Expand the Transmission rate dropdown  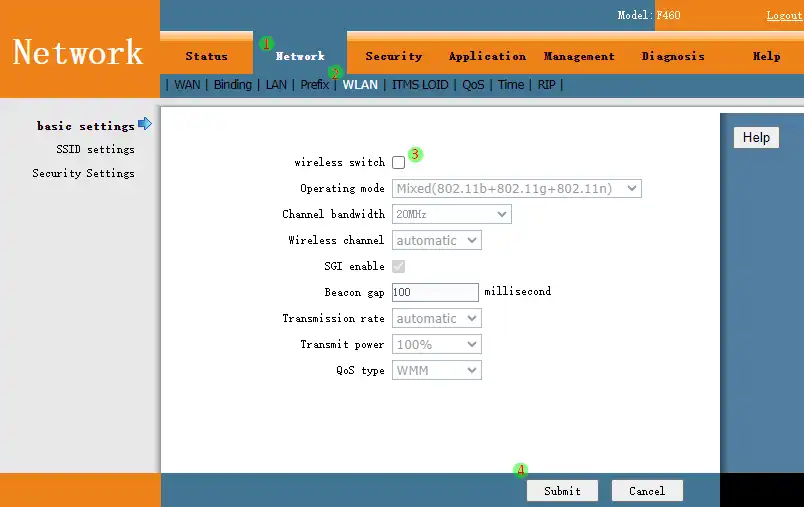pos(436,318)
